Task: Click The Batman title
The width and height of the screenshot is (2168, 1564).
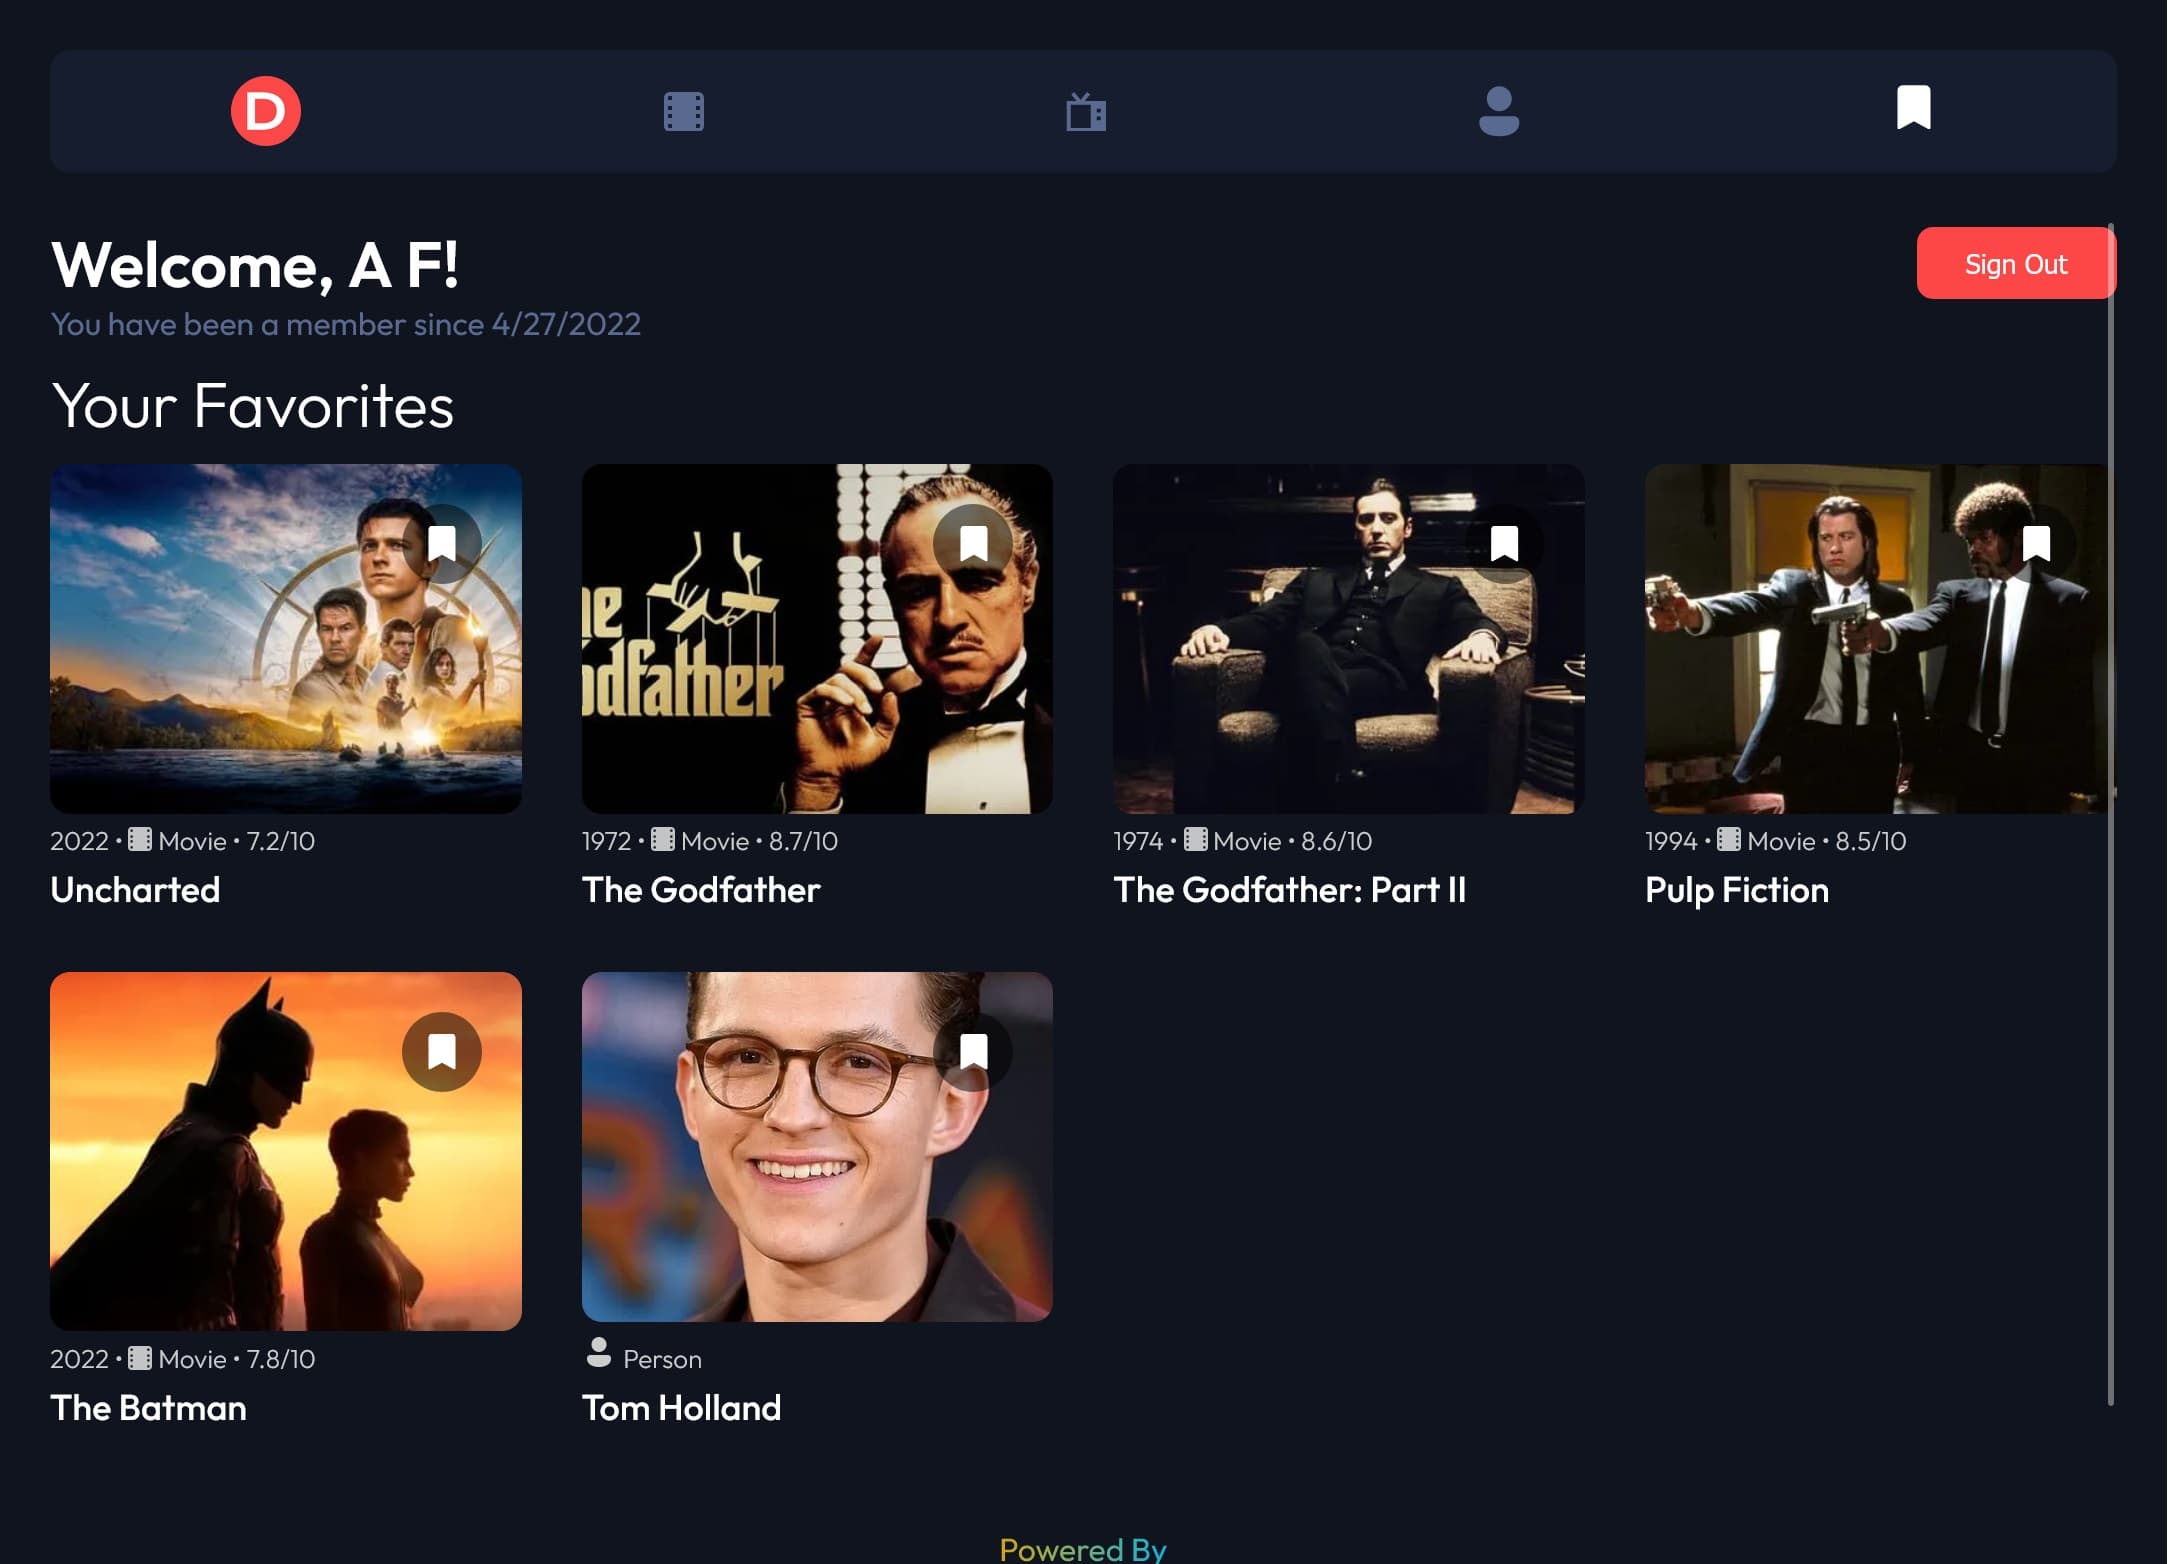Action: coord(148,1408)
